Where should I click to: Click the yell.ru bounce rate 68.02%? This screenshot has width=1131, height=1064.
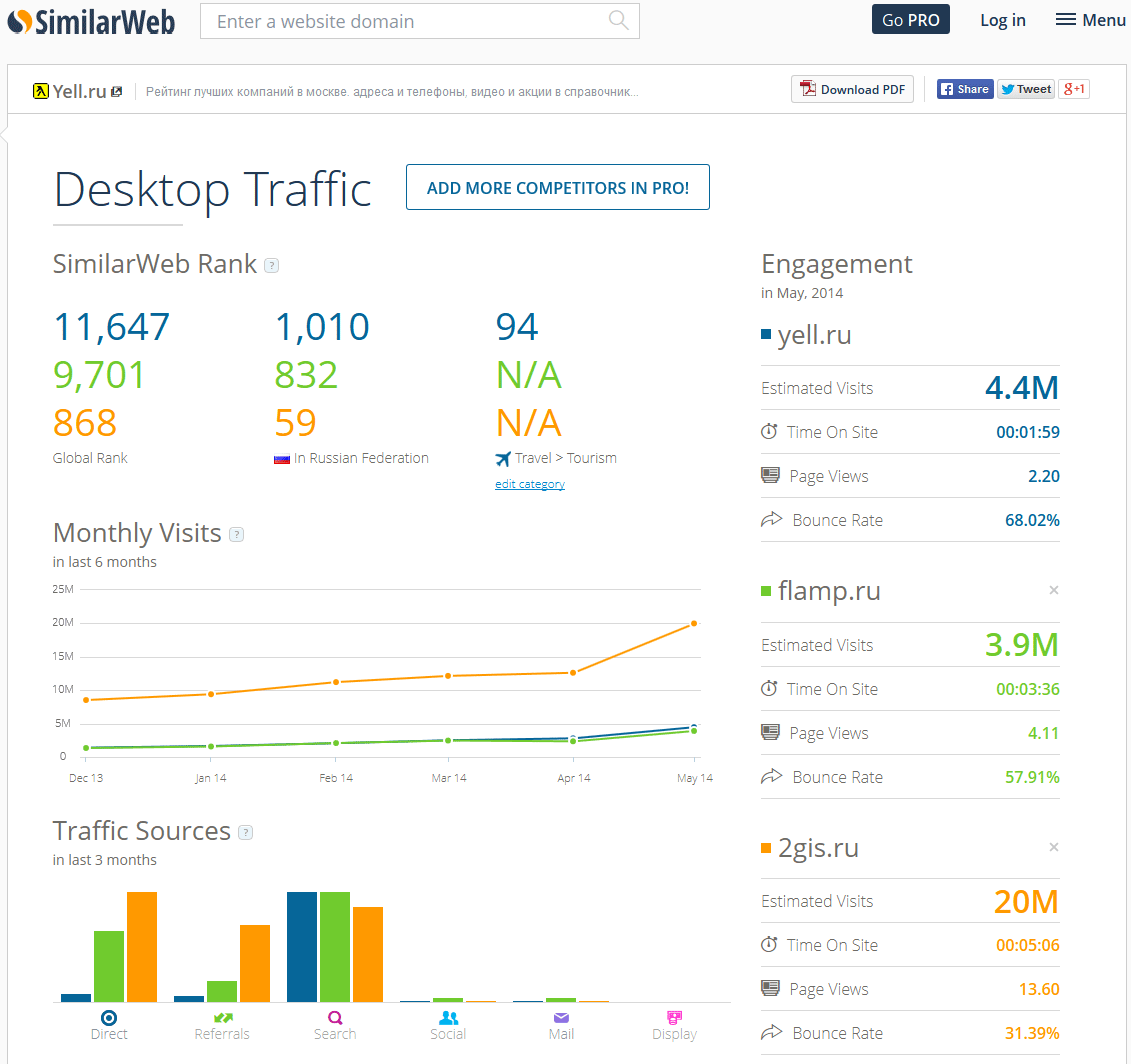[1032, 520]
